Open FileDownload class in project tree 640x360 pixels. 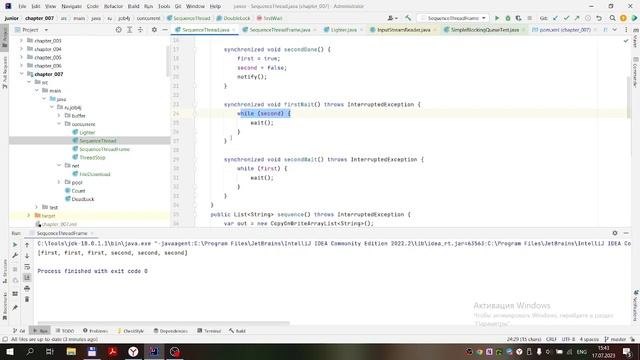coord(95,174)
